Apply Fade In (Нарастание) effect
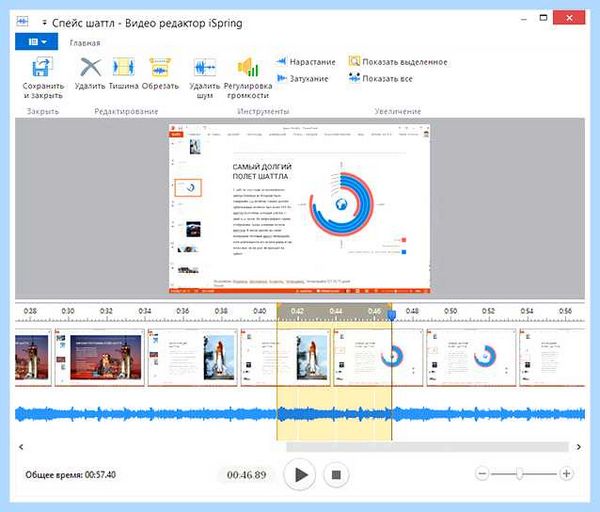The height and width of the screenshot is (512, 600). tap(305, 62)
